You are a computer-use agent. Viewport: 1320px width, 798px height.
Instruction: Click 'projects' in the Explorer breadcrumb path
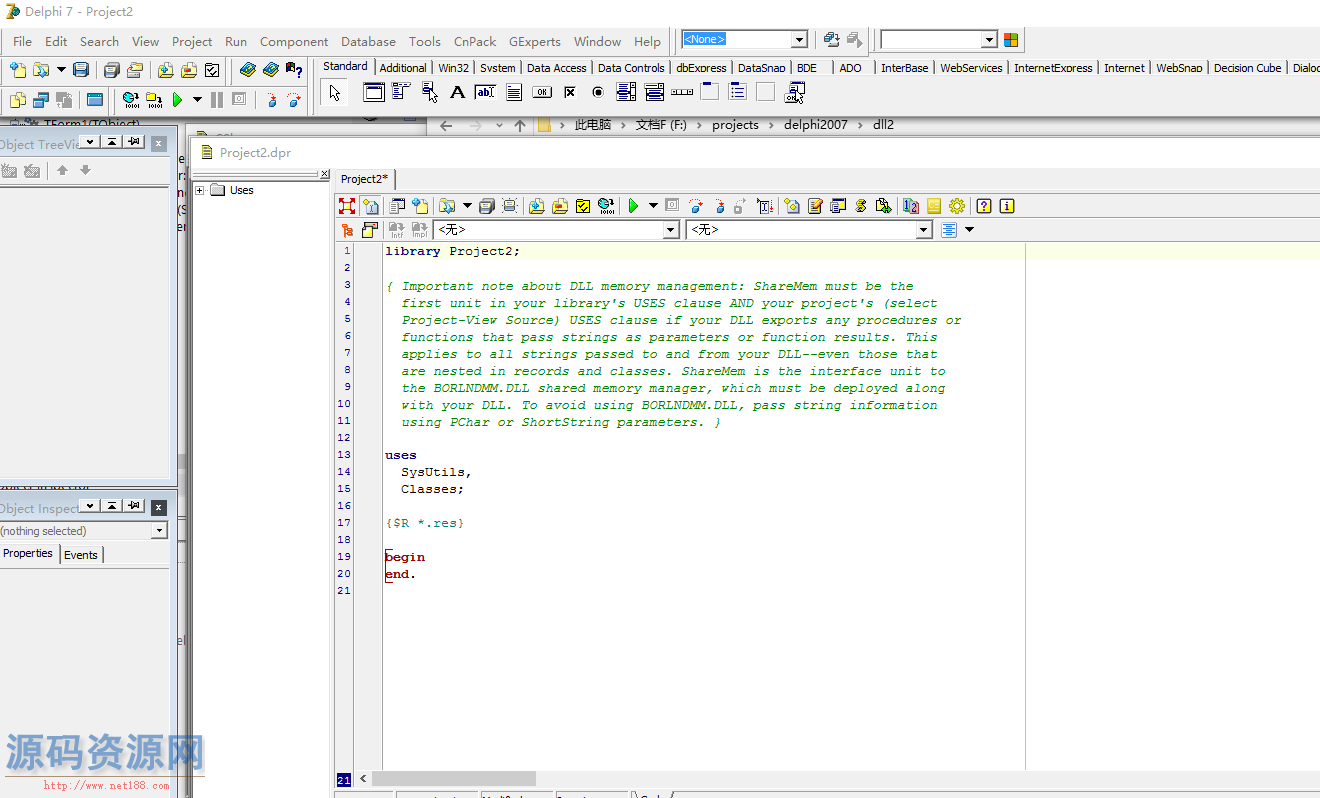(735, 125)
